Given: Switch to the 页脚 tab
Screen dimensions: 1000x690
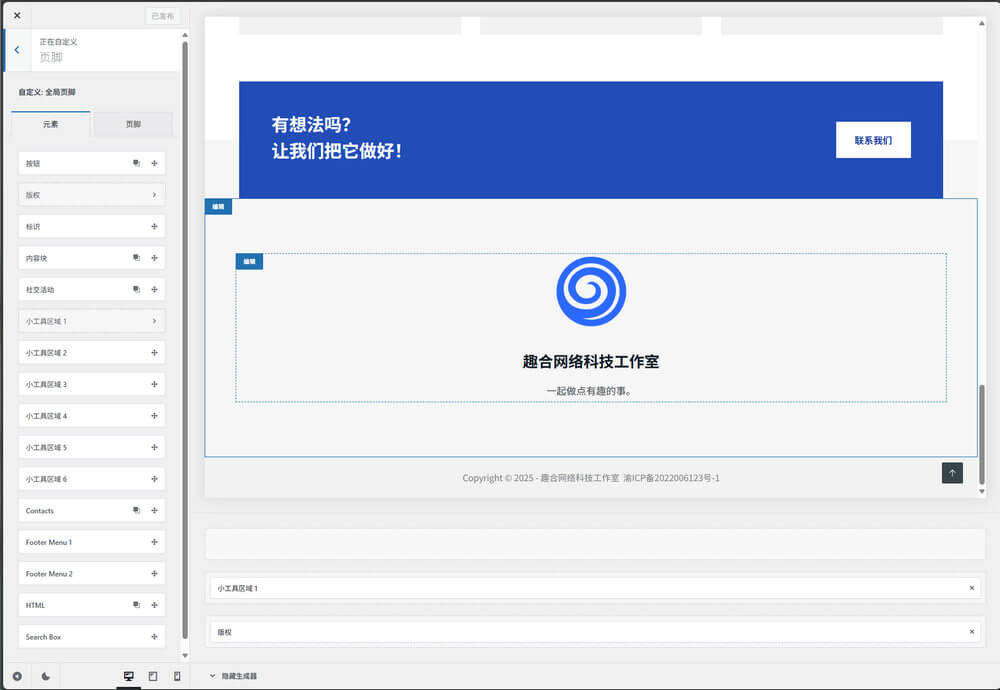Looking at the screenshot, I should [x=133, y=124].
